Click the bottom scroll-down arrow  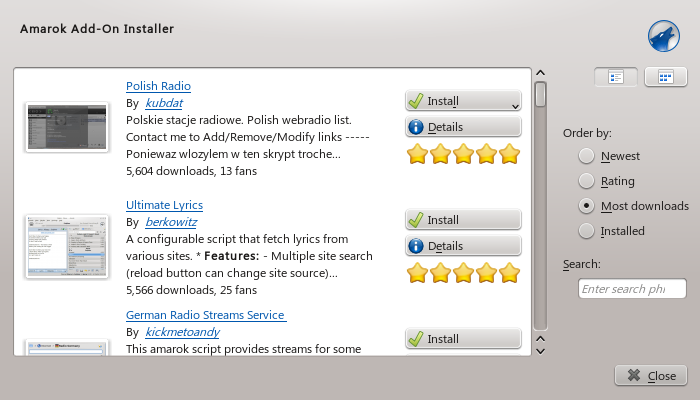click(x=540, y=351)
